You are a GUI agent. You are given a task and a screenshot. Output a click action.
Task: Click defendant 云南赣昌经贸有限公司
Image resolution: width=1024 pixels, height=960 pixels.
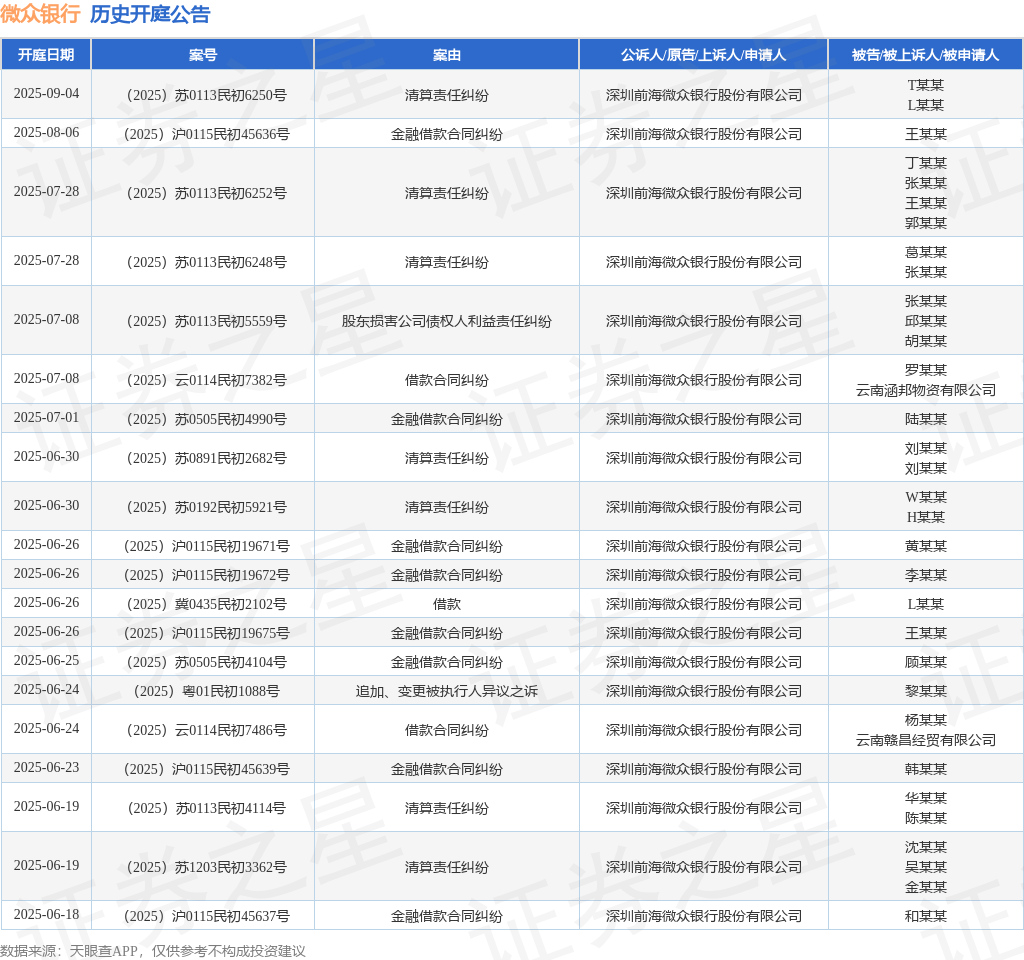(925, 741)
